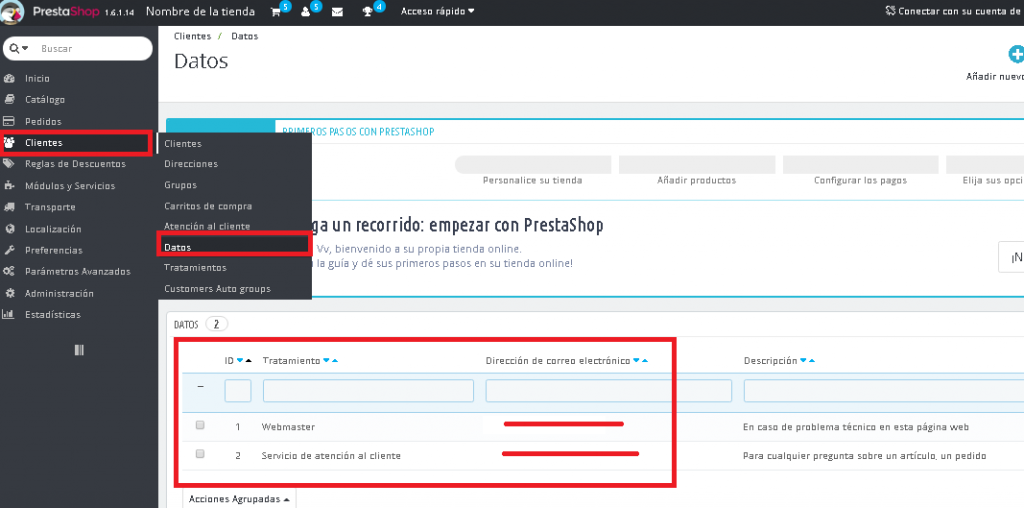Screen dimensions: 1024x508
Task: Sort Dirección de correo electrónico descending arrow
Action: (x=636, y=360)
